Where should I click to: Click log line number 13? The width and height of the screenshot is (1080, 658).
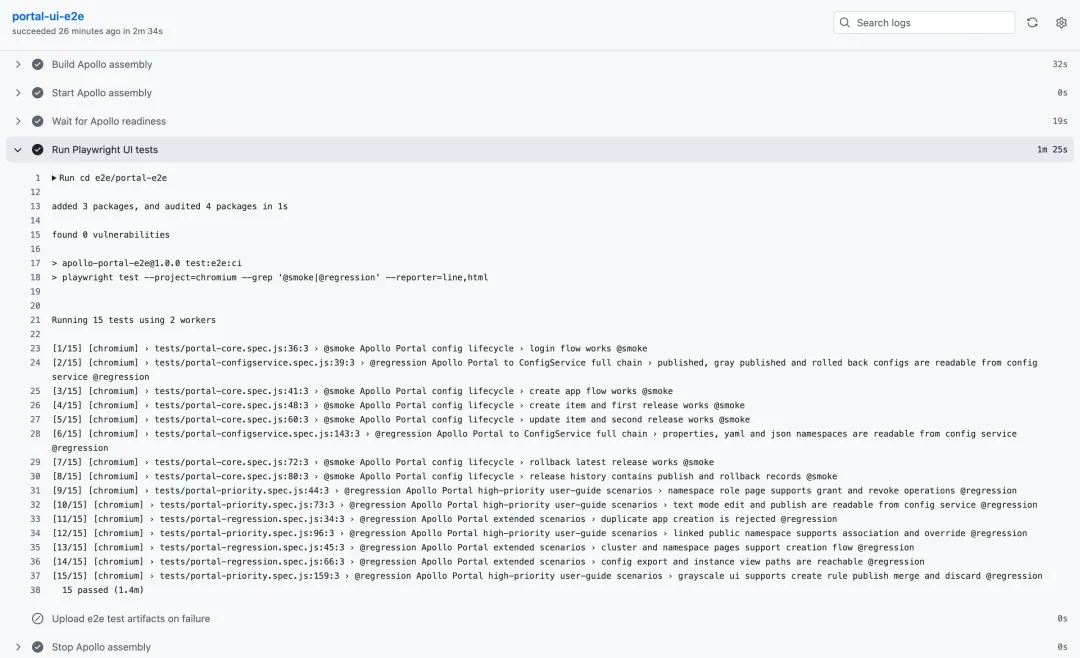35,206
